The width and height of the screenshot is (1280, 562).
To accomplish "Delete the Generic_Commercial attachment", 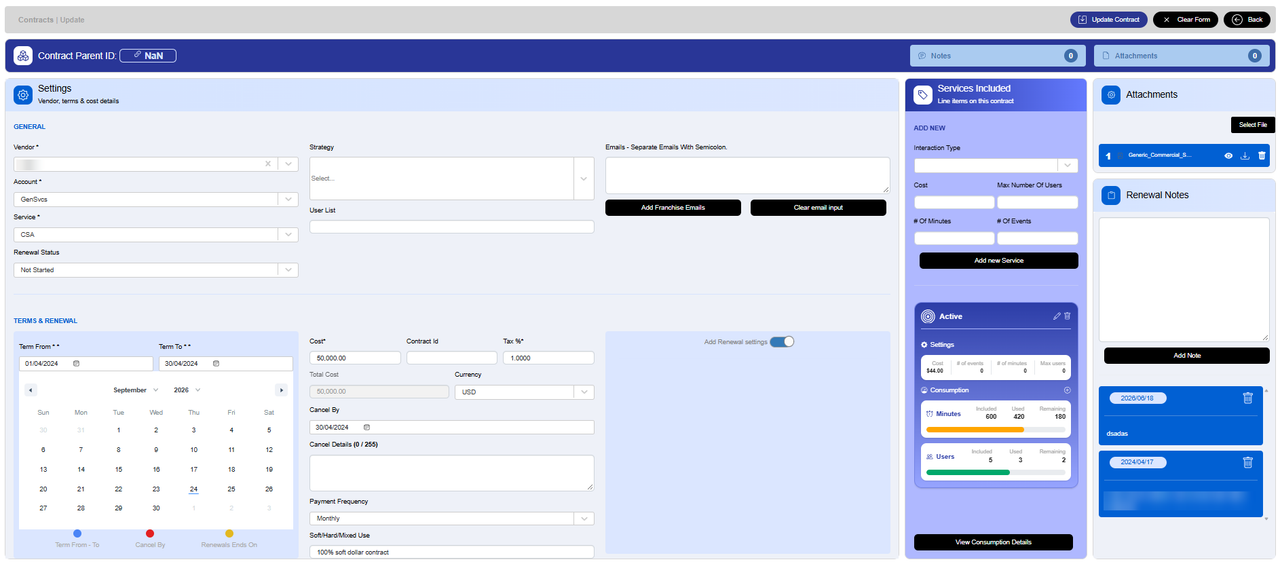I will (x=1262, y=155).
